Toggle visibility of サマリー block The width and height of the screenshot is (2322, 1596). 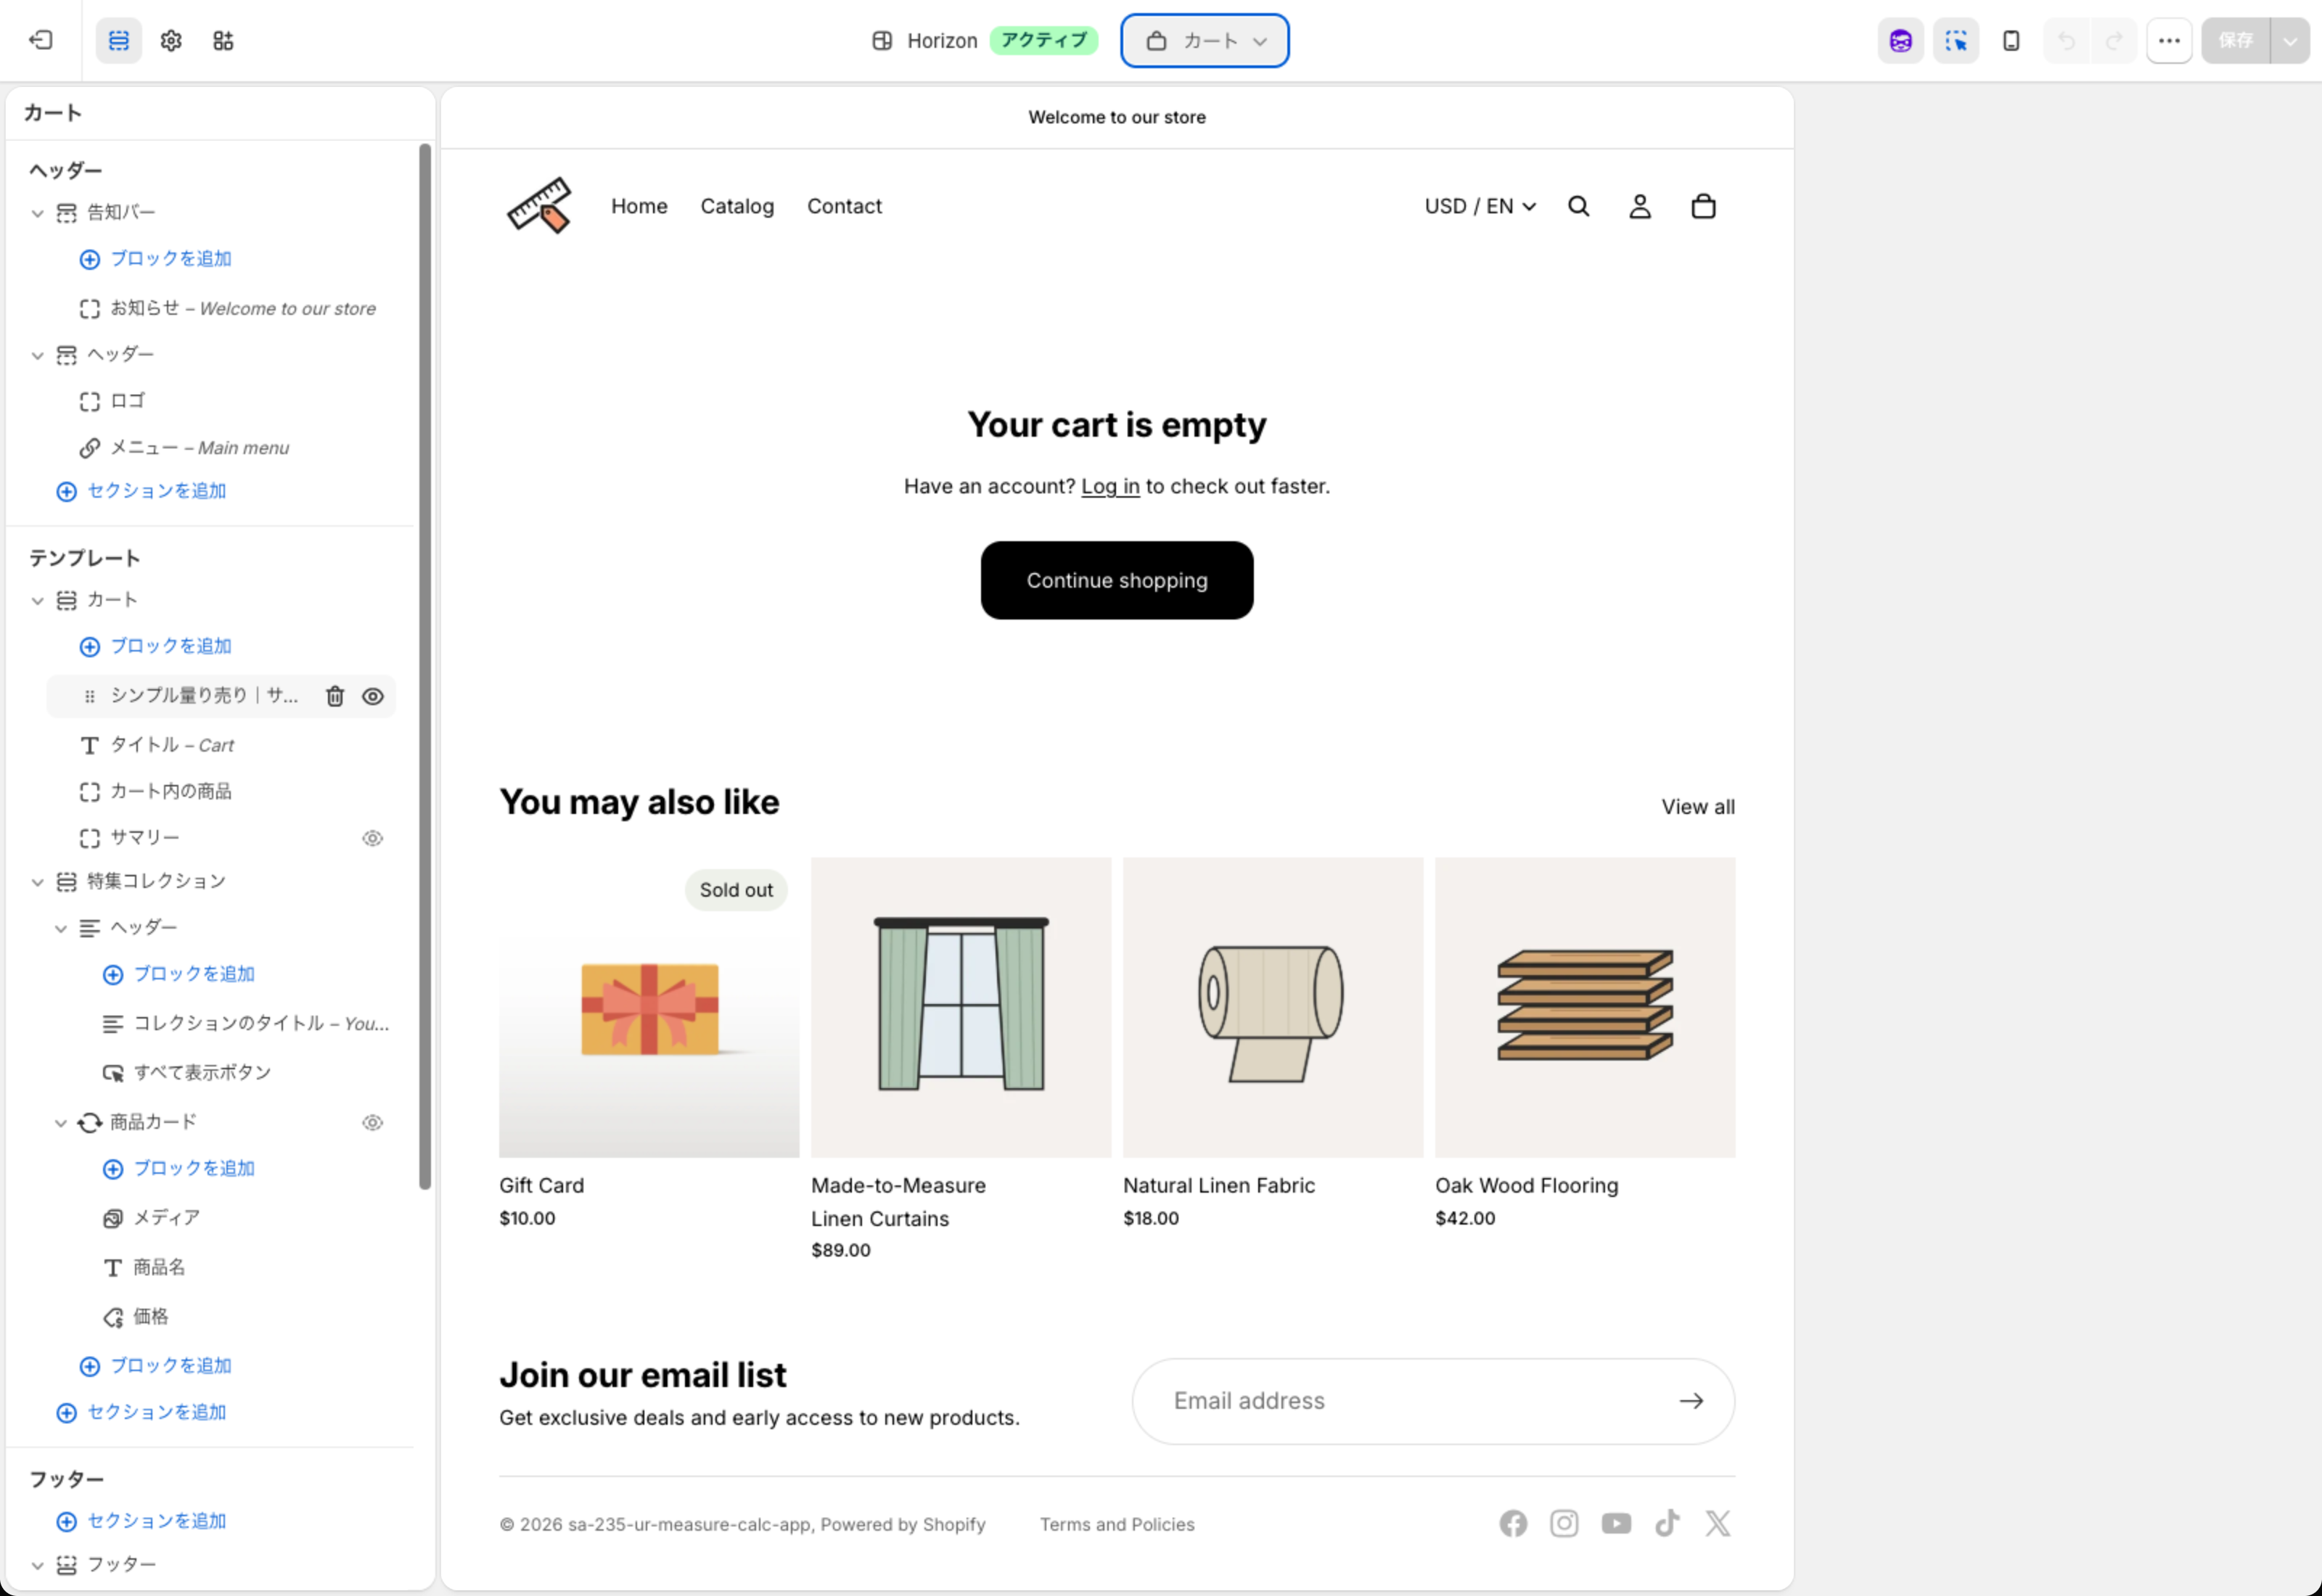coord(373,838)
